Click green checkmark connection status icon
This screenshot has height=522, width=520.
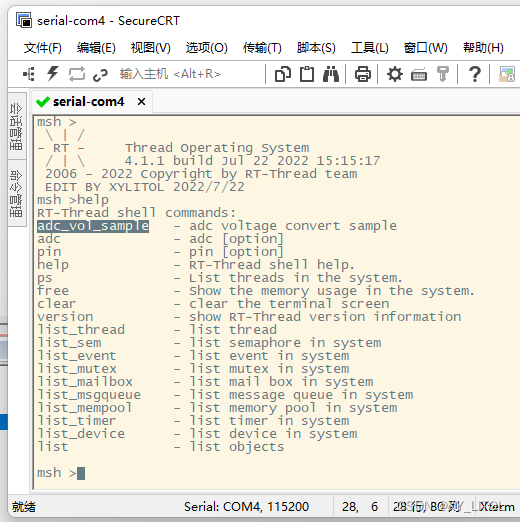pyautogui.click(x=43, y=101)
